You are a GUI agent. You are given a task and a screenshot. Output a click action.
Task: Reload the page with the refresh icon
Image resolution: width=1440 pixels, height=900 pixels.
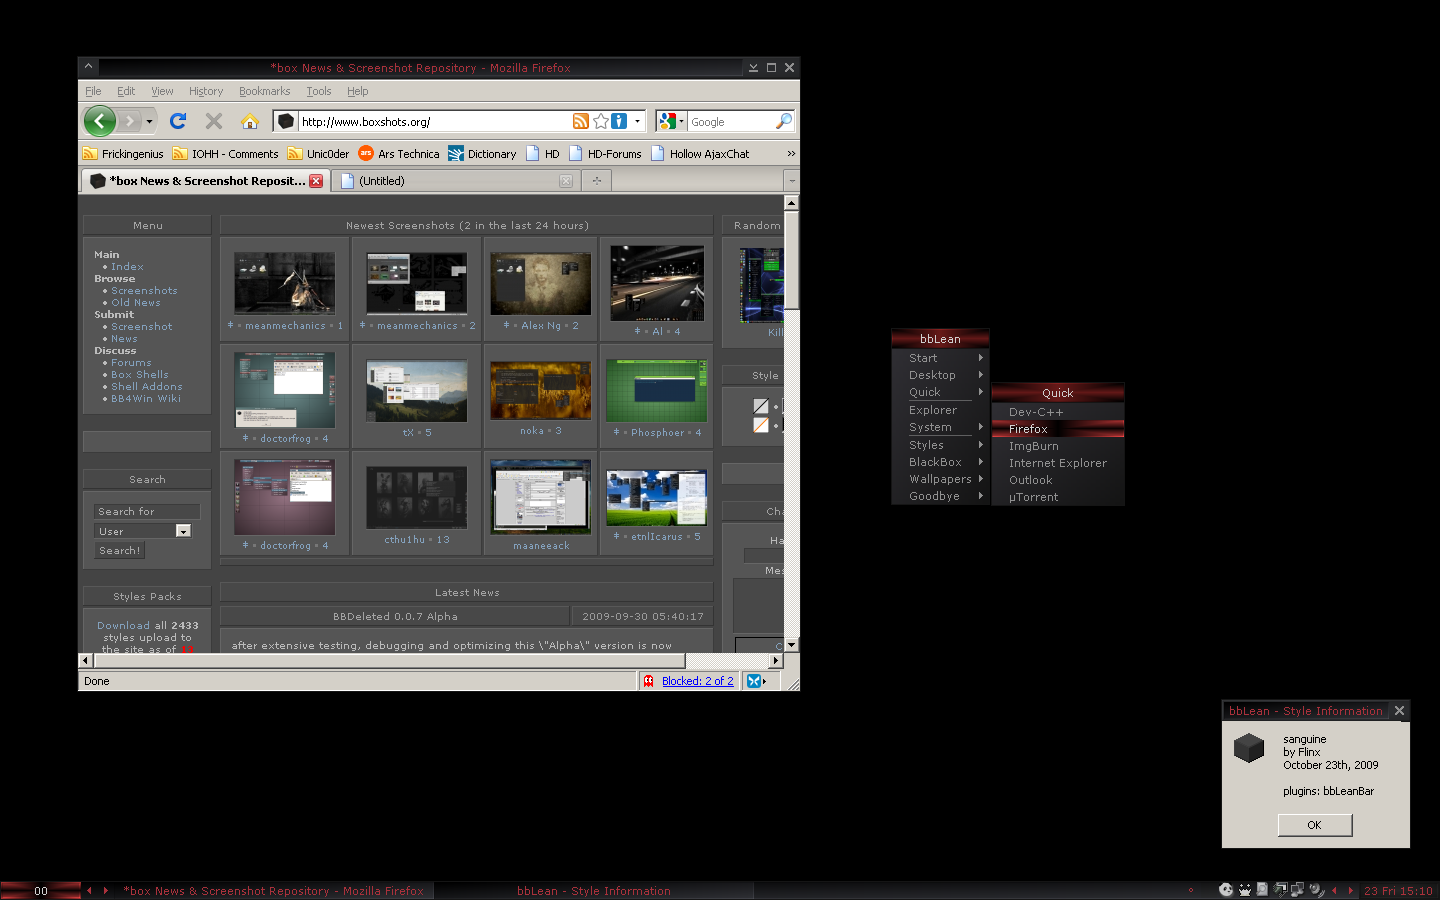(178, 121)
